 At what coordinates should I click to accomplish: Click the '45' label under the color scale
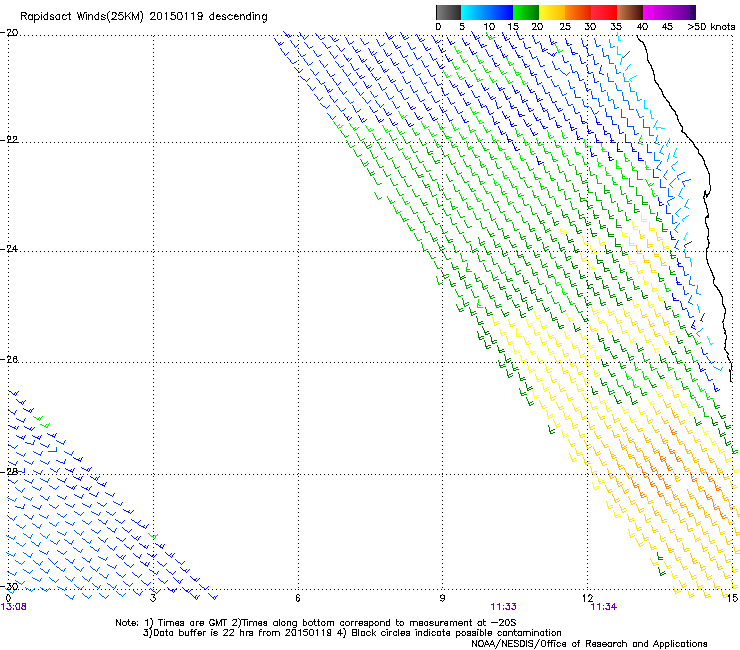coord(667,27)
